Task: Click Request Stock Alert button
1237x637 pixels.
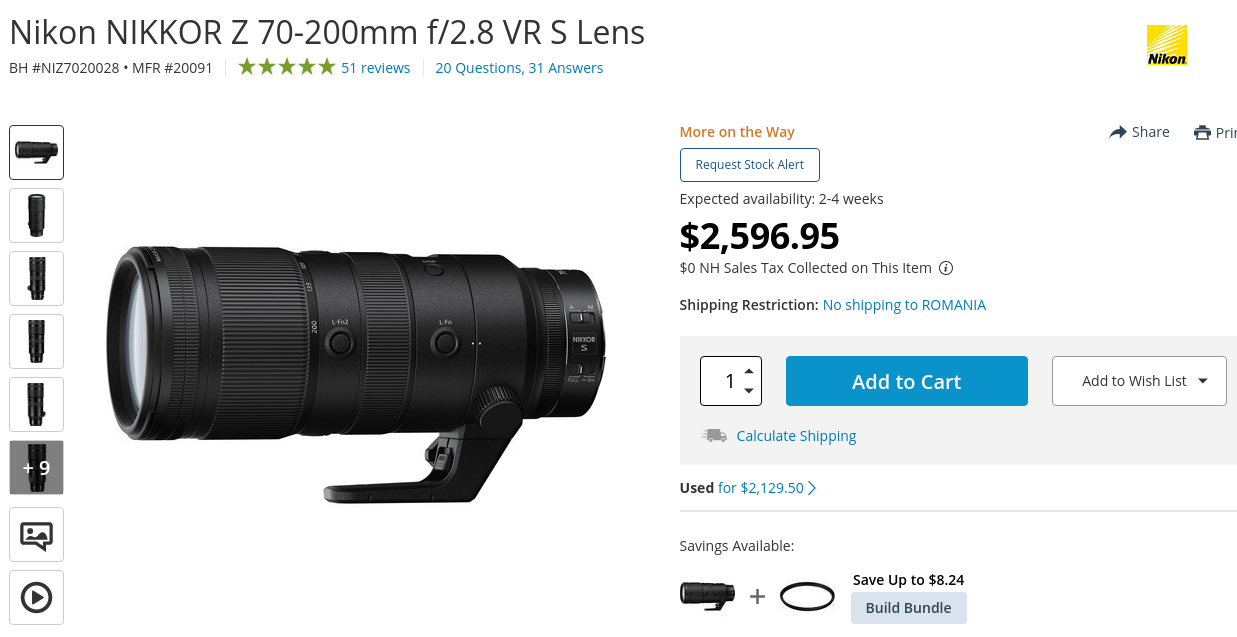Action: pos(750,165)
